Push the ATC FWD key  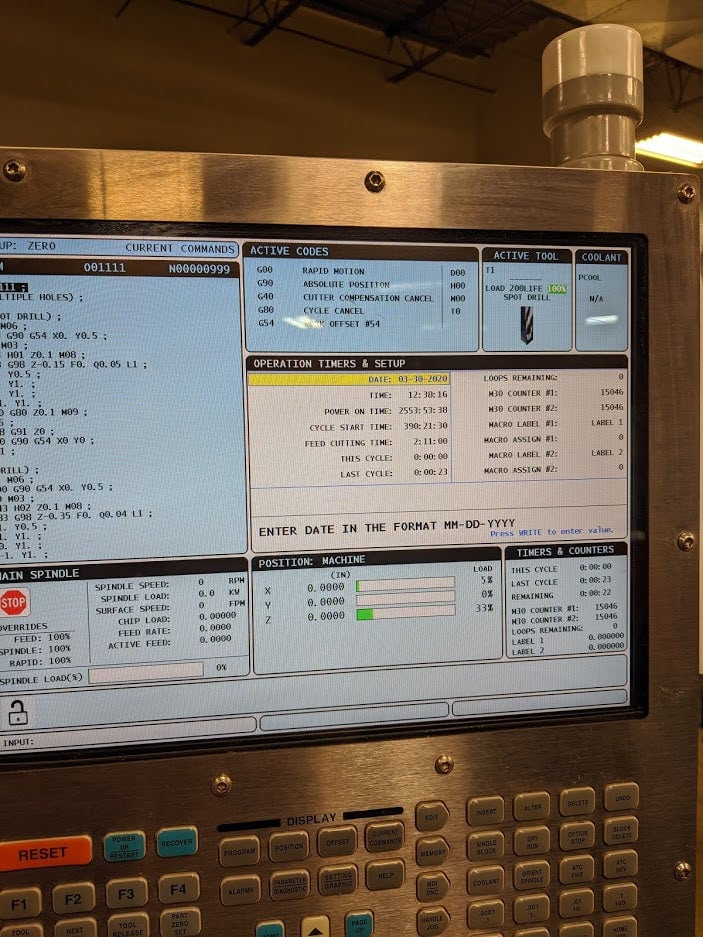[577, 870]
